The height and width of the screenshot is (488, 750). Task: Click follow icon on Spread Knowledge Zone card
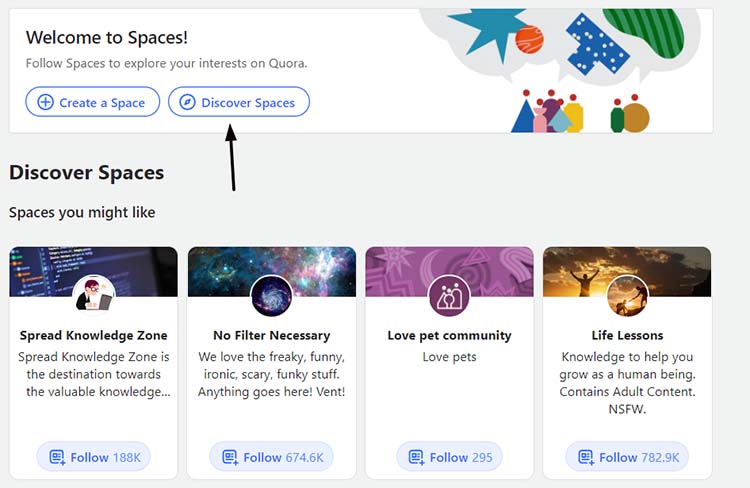pyautogui.click(x=57, y=457)
